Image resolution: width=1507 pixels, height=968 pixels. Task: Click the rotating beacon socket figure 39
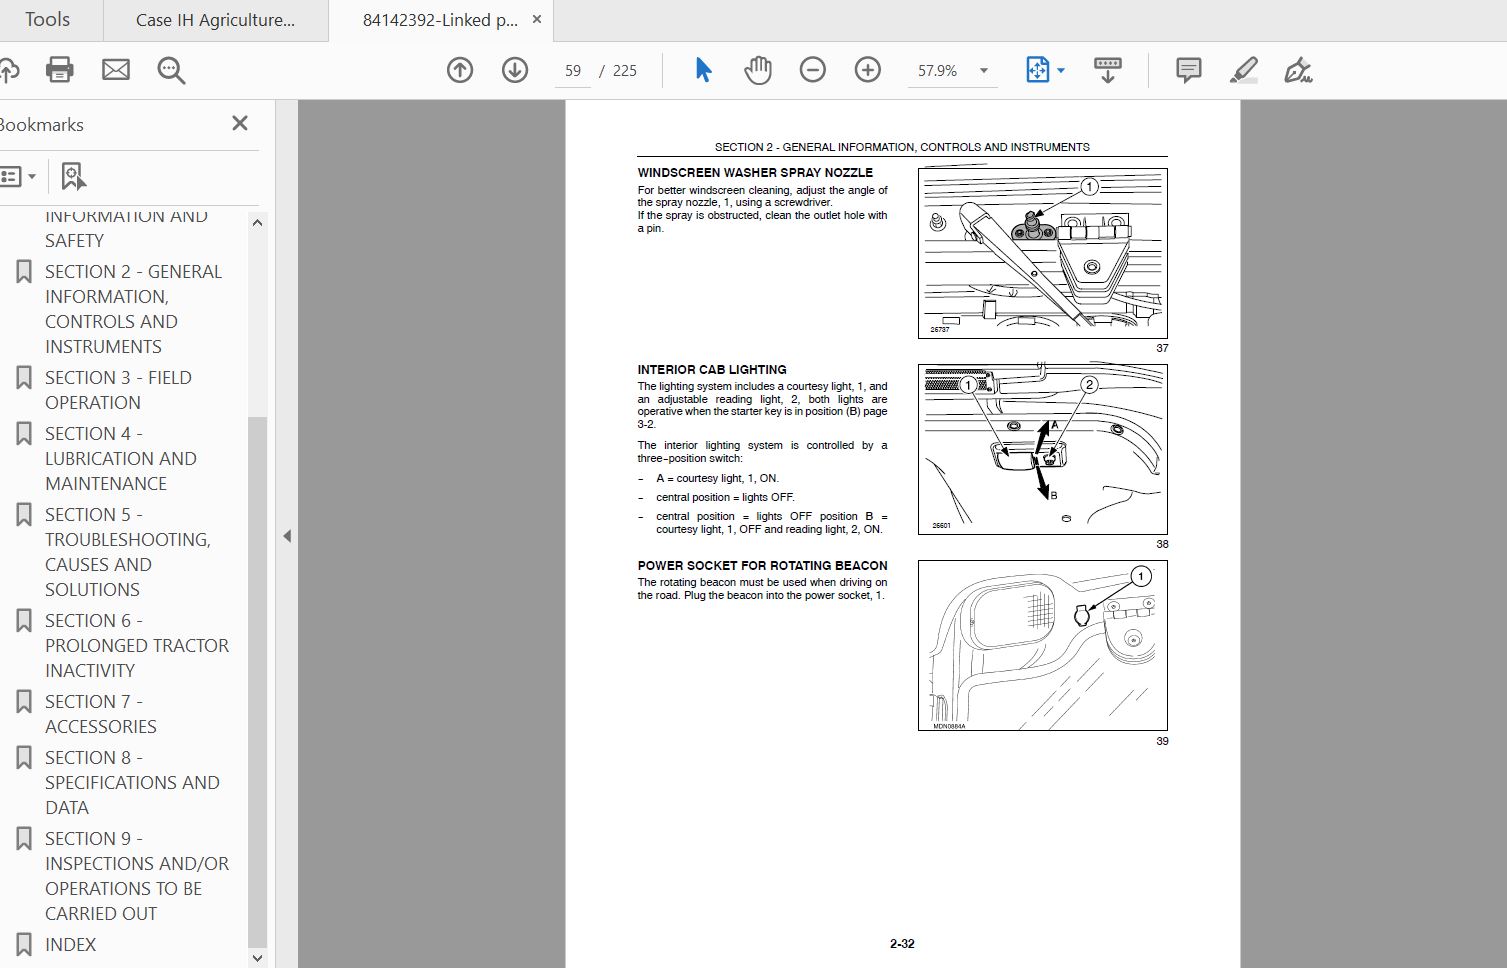click(x=1043, y=646)
